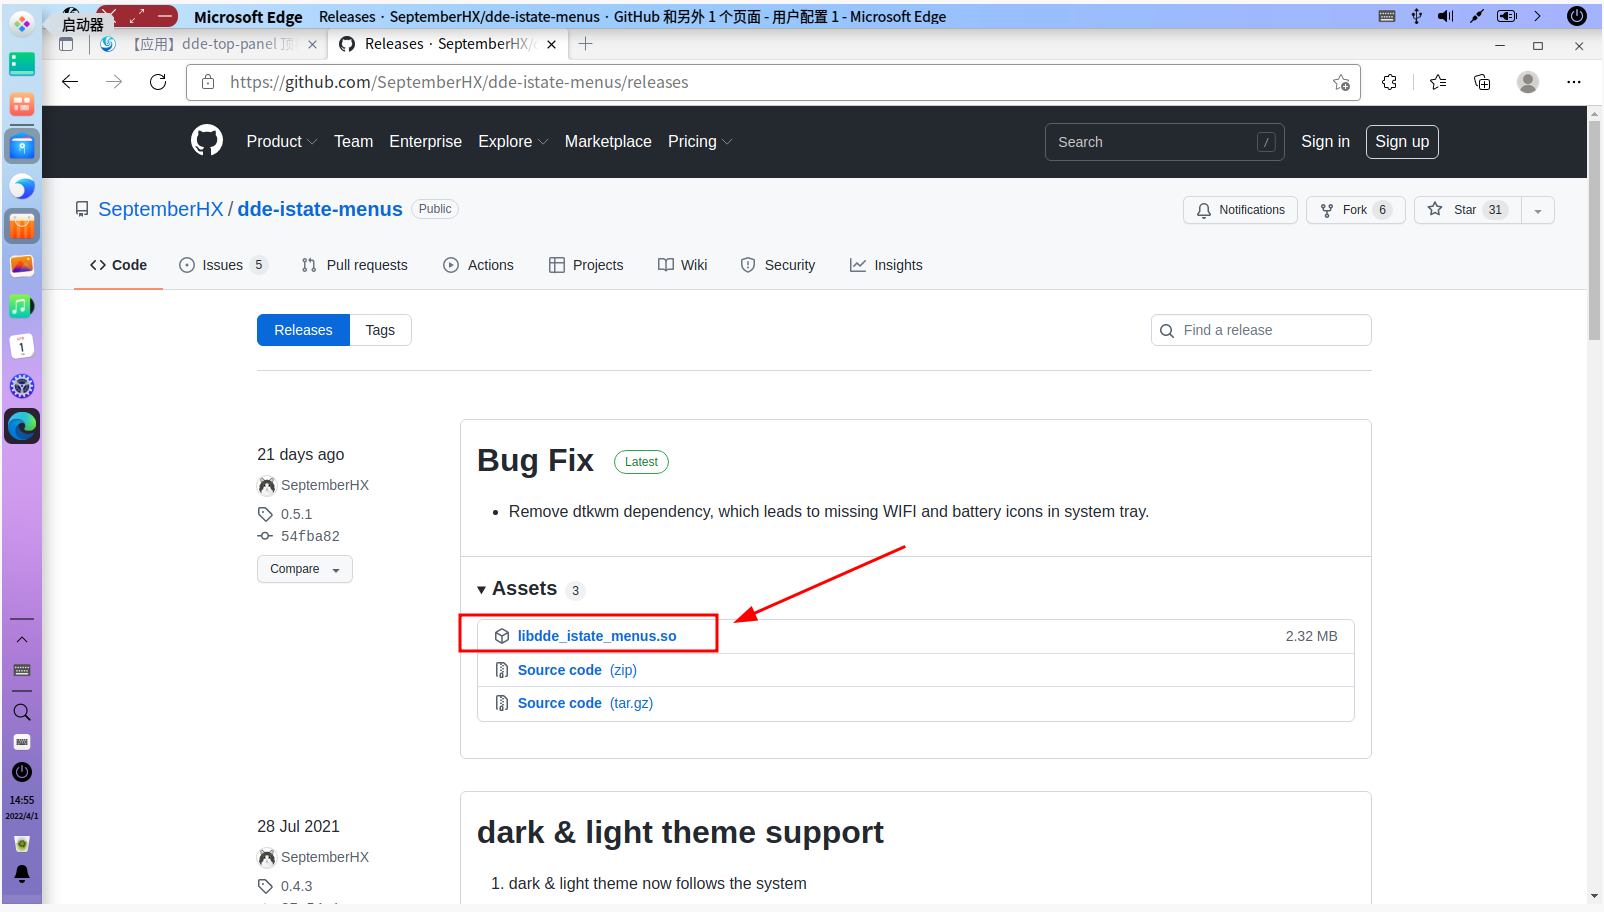Open the 0.5.1 tag link
1604x912 pixels.
296,514
